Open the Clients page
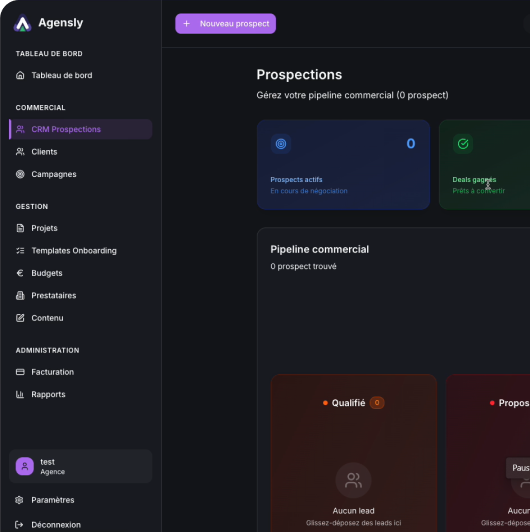530x532 pixels. pos(80,152)
